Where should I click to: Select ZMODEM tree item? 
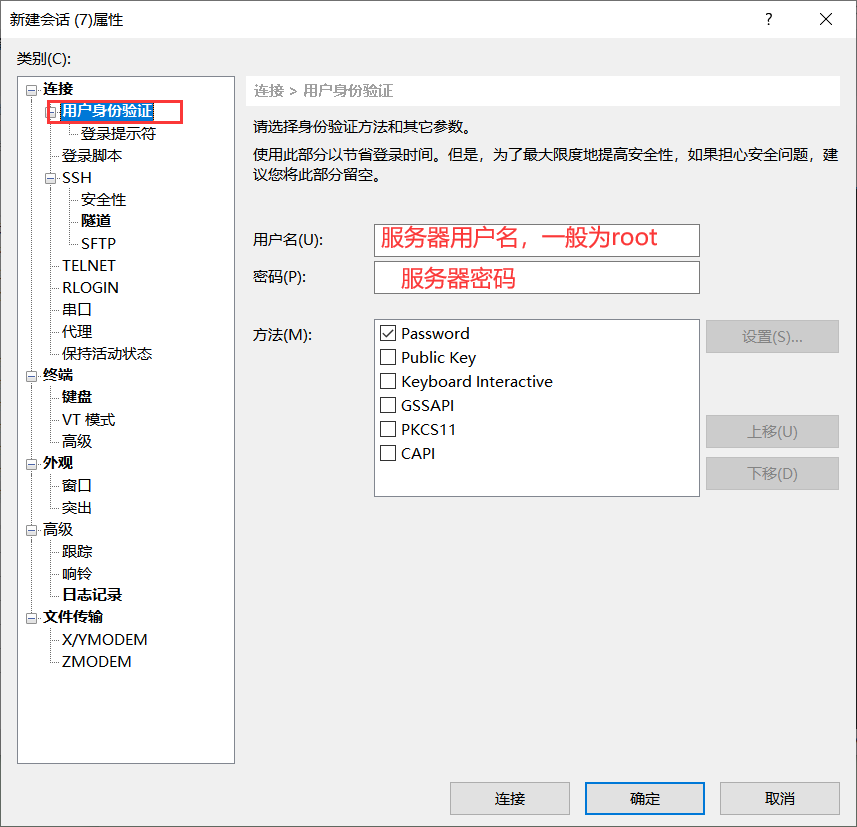(x=96, y=661)
